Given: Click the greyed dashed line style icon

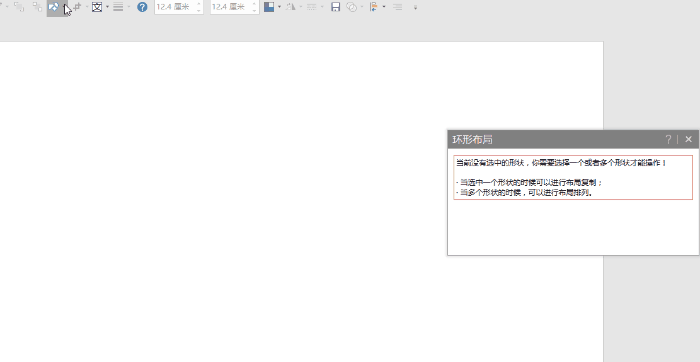Looking at the screenshot, I should pos(312,7).
